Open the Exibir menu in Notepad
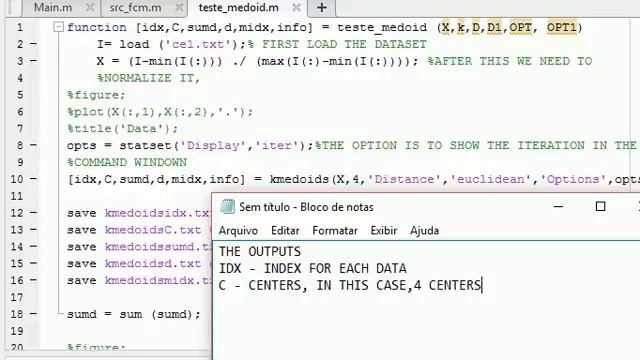640x360 pixels. [x=384, y=231]
